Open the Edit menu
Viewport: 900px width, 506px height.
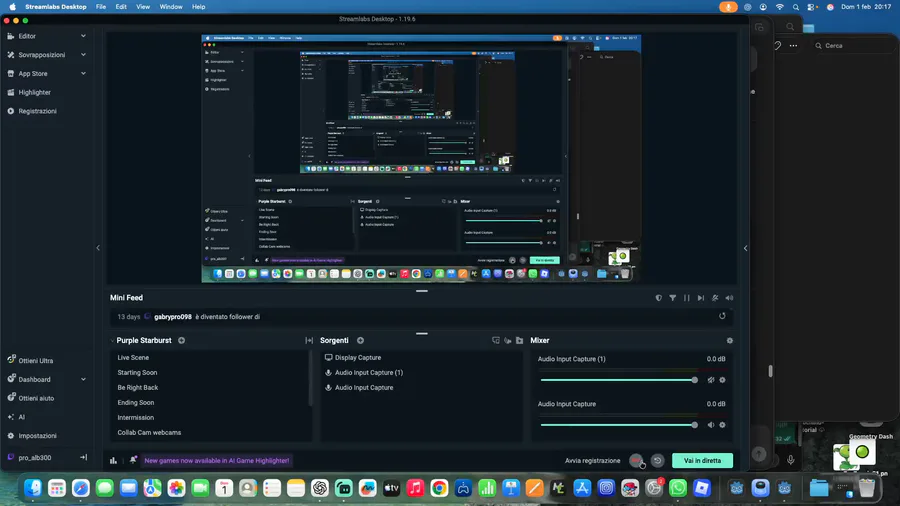(x=121, y=7)
